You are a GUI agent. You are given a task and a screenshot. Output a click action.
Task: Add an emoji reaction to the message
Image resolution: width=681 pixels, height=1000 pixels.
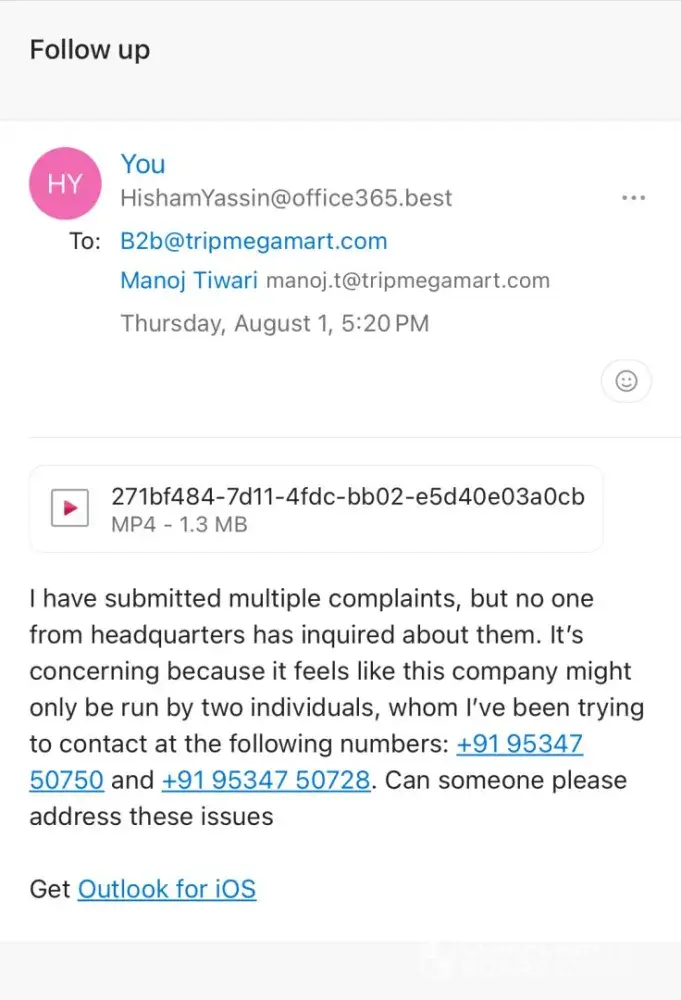tap(626, 381)
